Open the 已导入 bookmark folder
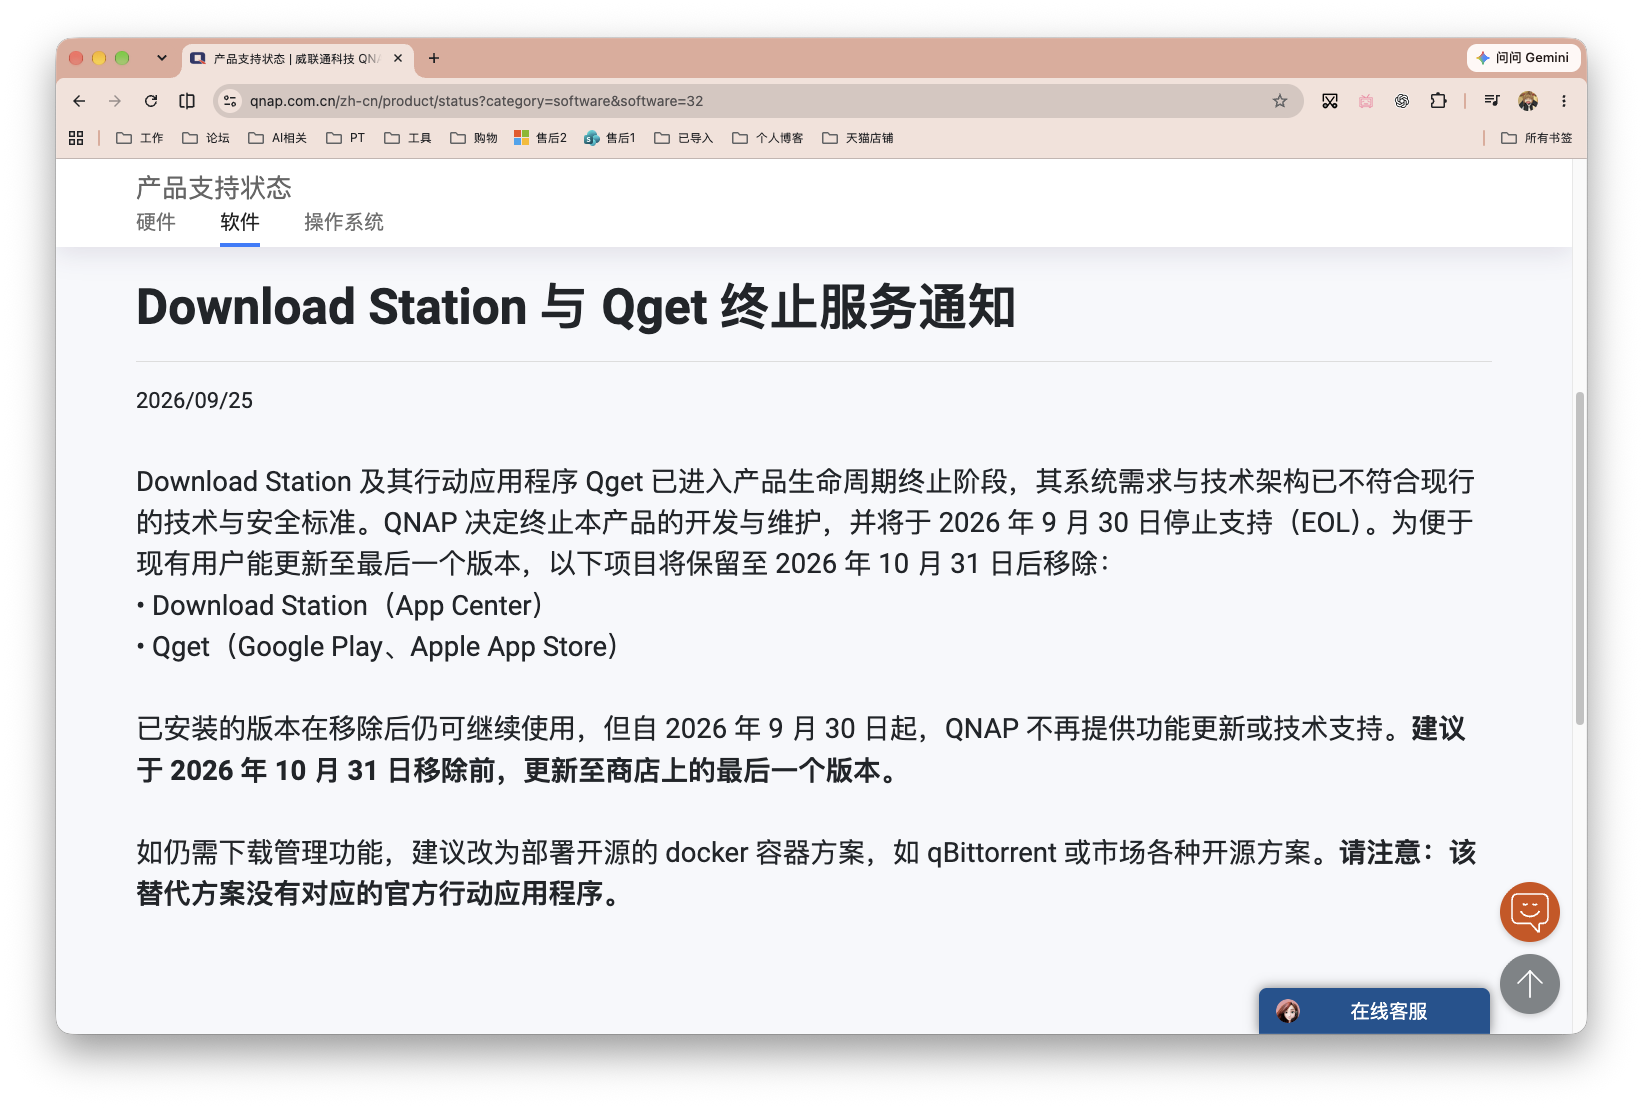This screenshot has height=1108, width=1643. click(684, 138)
